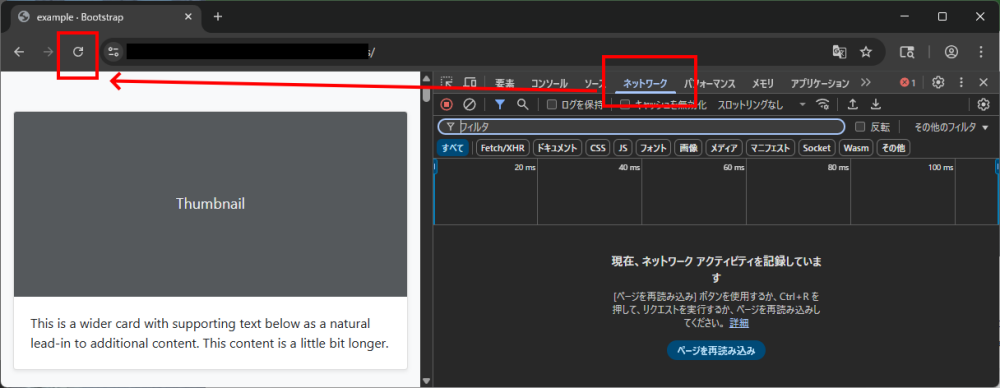Switch to the コンソール tab
This screenshot has width=1000, height=388.
(x=549, y=84)
